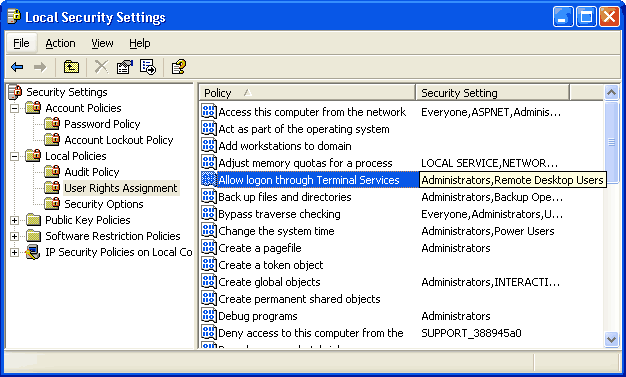Expand the Public Key Policies node
This screenshot has height=377, width=626.
tap(14, 220)
